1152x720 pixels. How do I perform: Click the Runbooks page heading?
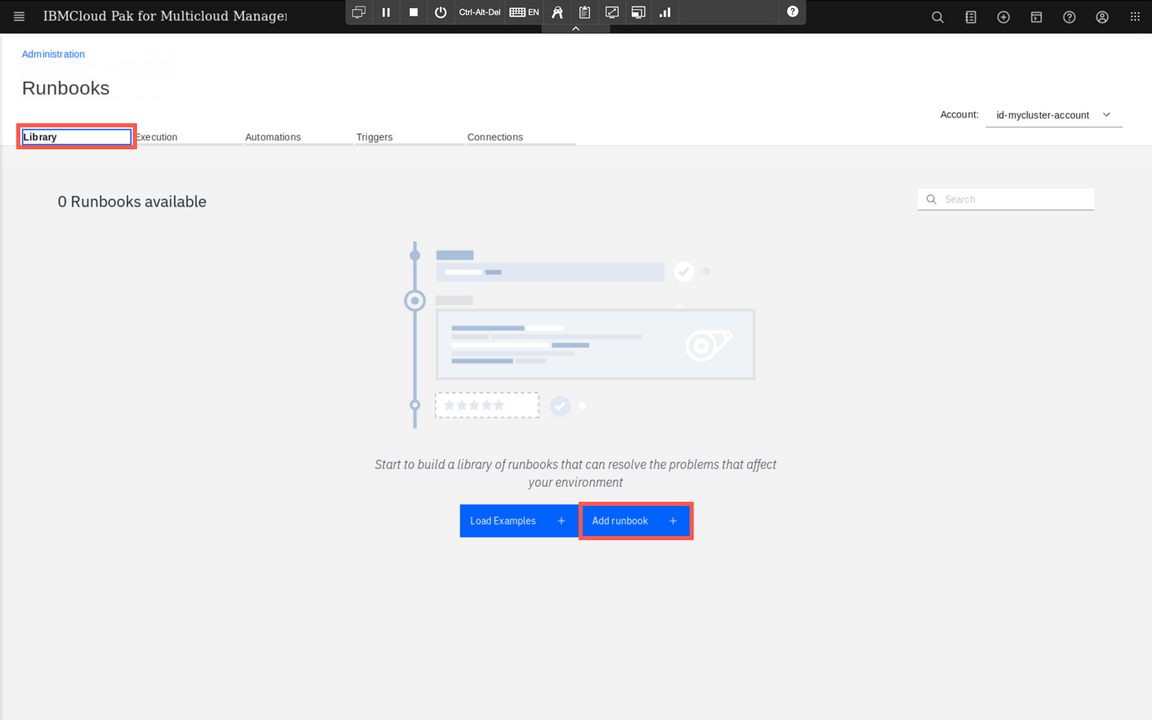click(x=65, y=88)
